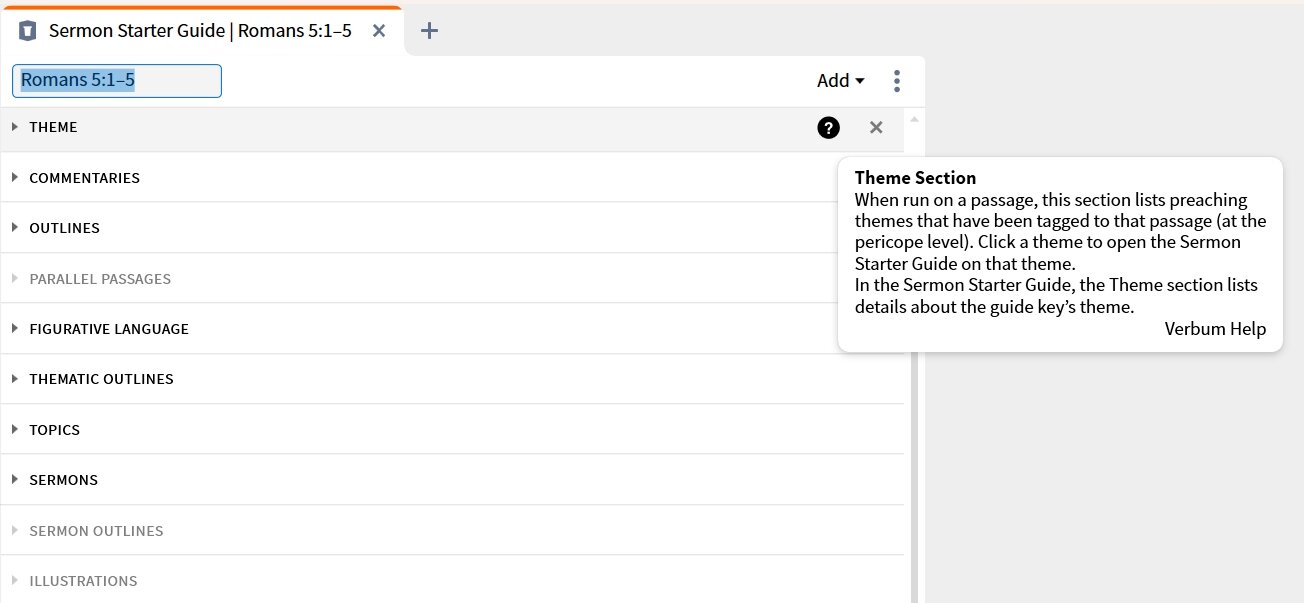Open the Add dropdown
This screenshot has width=1304, height=603.
pyautogui.click(x=840, y=81)
